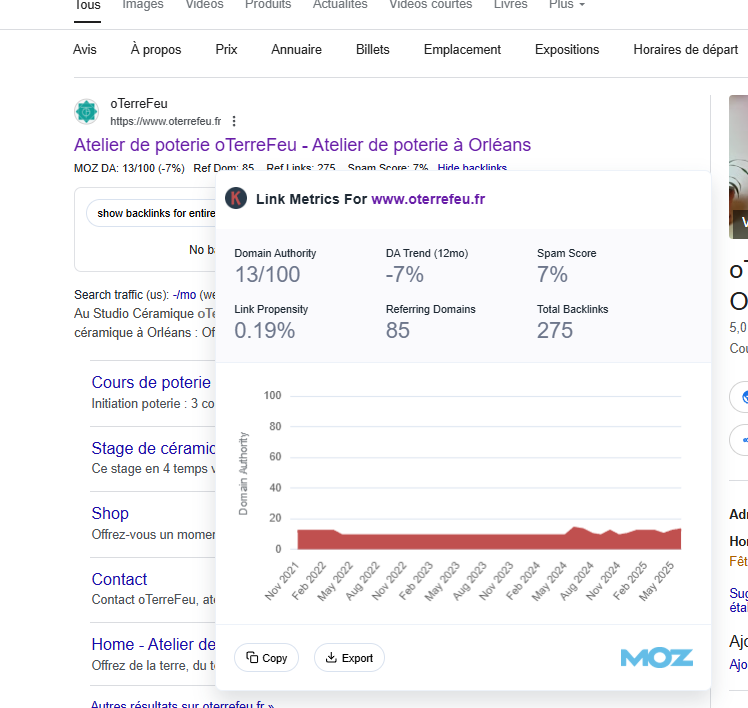Click the Domain Authority 13/100 value
Image resolution: width=748 pixels, height=708 pixels.
pyautogui.click(x=267, y=275)
